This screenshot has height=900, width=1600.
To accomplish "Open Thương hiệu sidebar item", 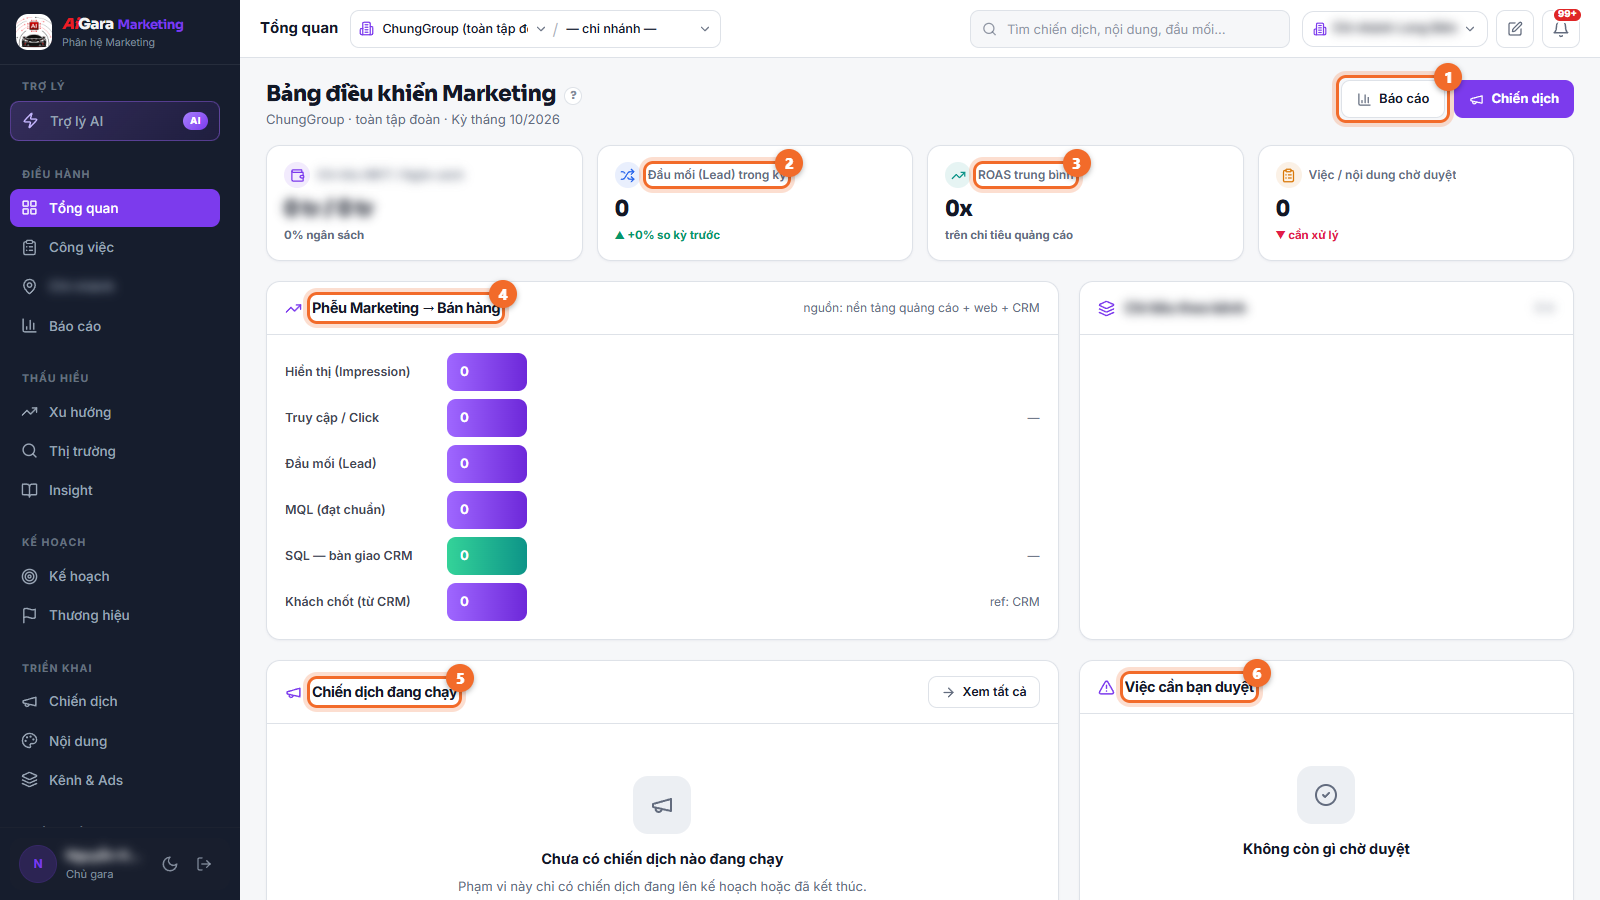I will coord(115,615).
